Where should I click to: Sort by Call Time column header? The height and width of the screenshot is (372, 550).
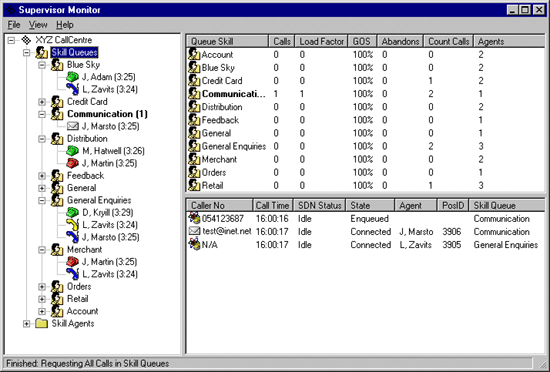(x=273, y=205)
